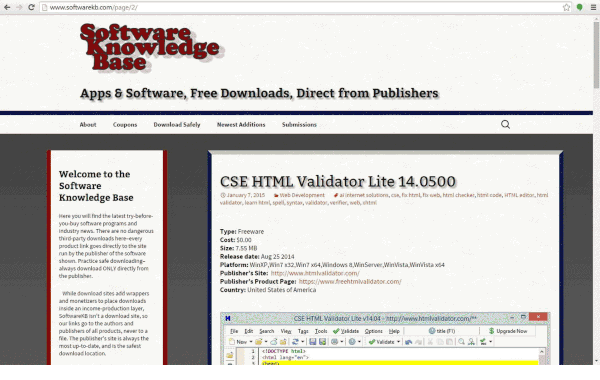Click the 'ai internet solutions' tag
600x380 pixels.
pos(364,195)
